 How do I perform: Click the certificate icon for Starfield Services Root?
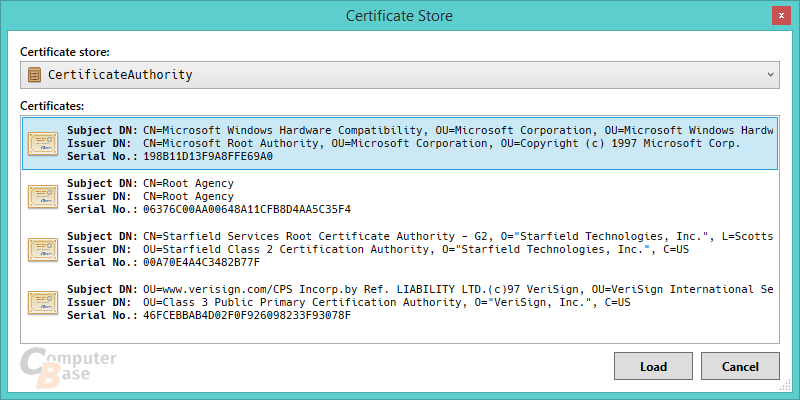(x=43, y=249)
